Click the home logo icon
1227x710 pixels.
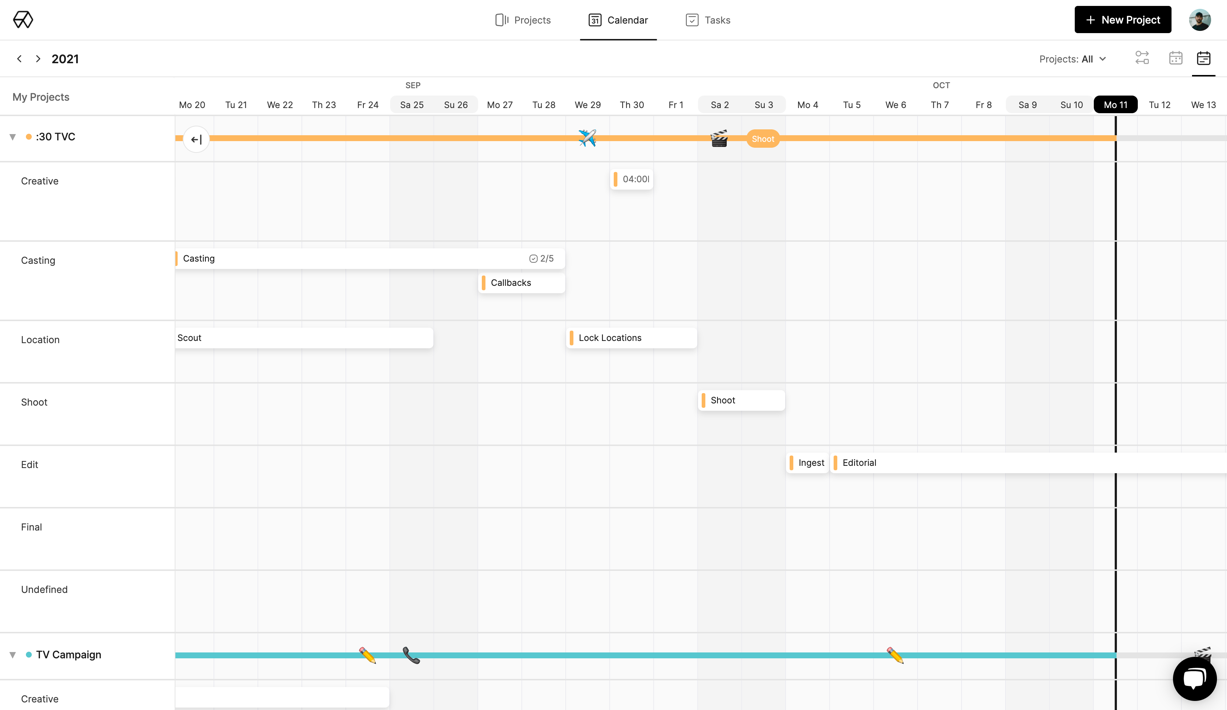click(23, 20)
